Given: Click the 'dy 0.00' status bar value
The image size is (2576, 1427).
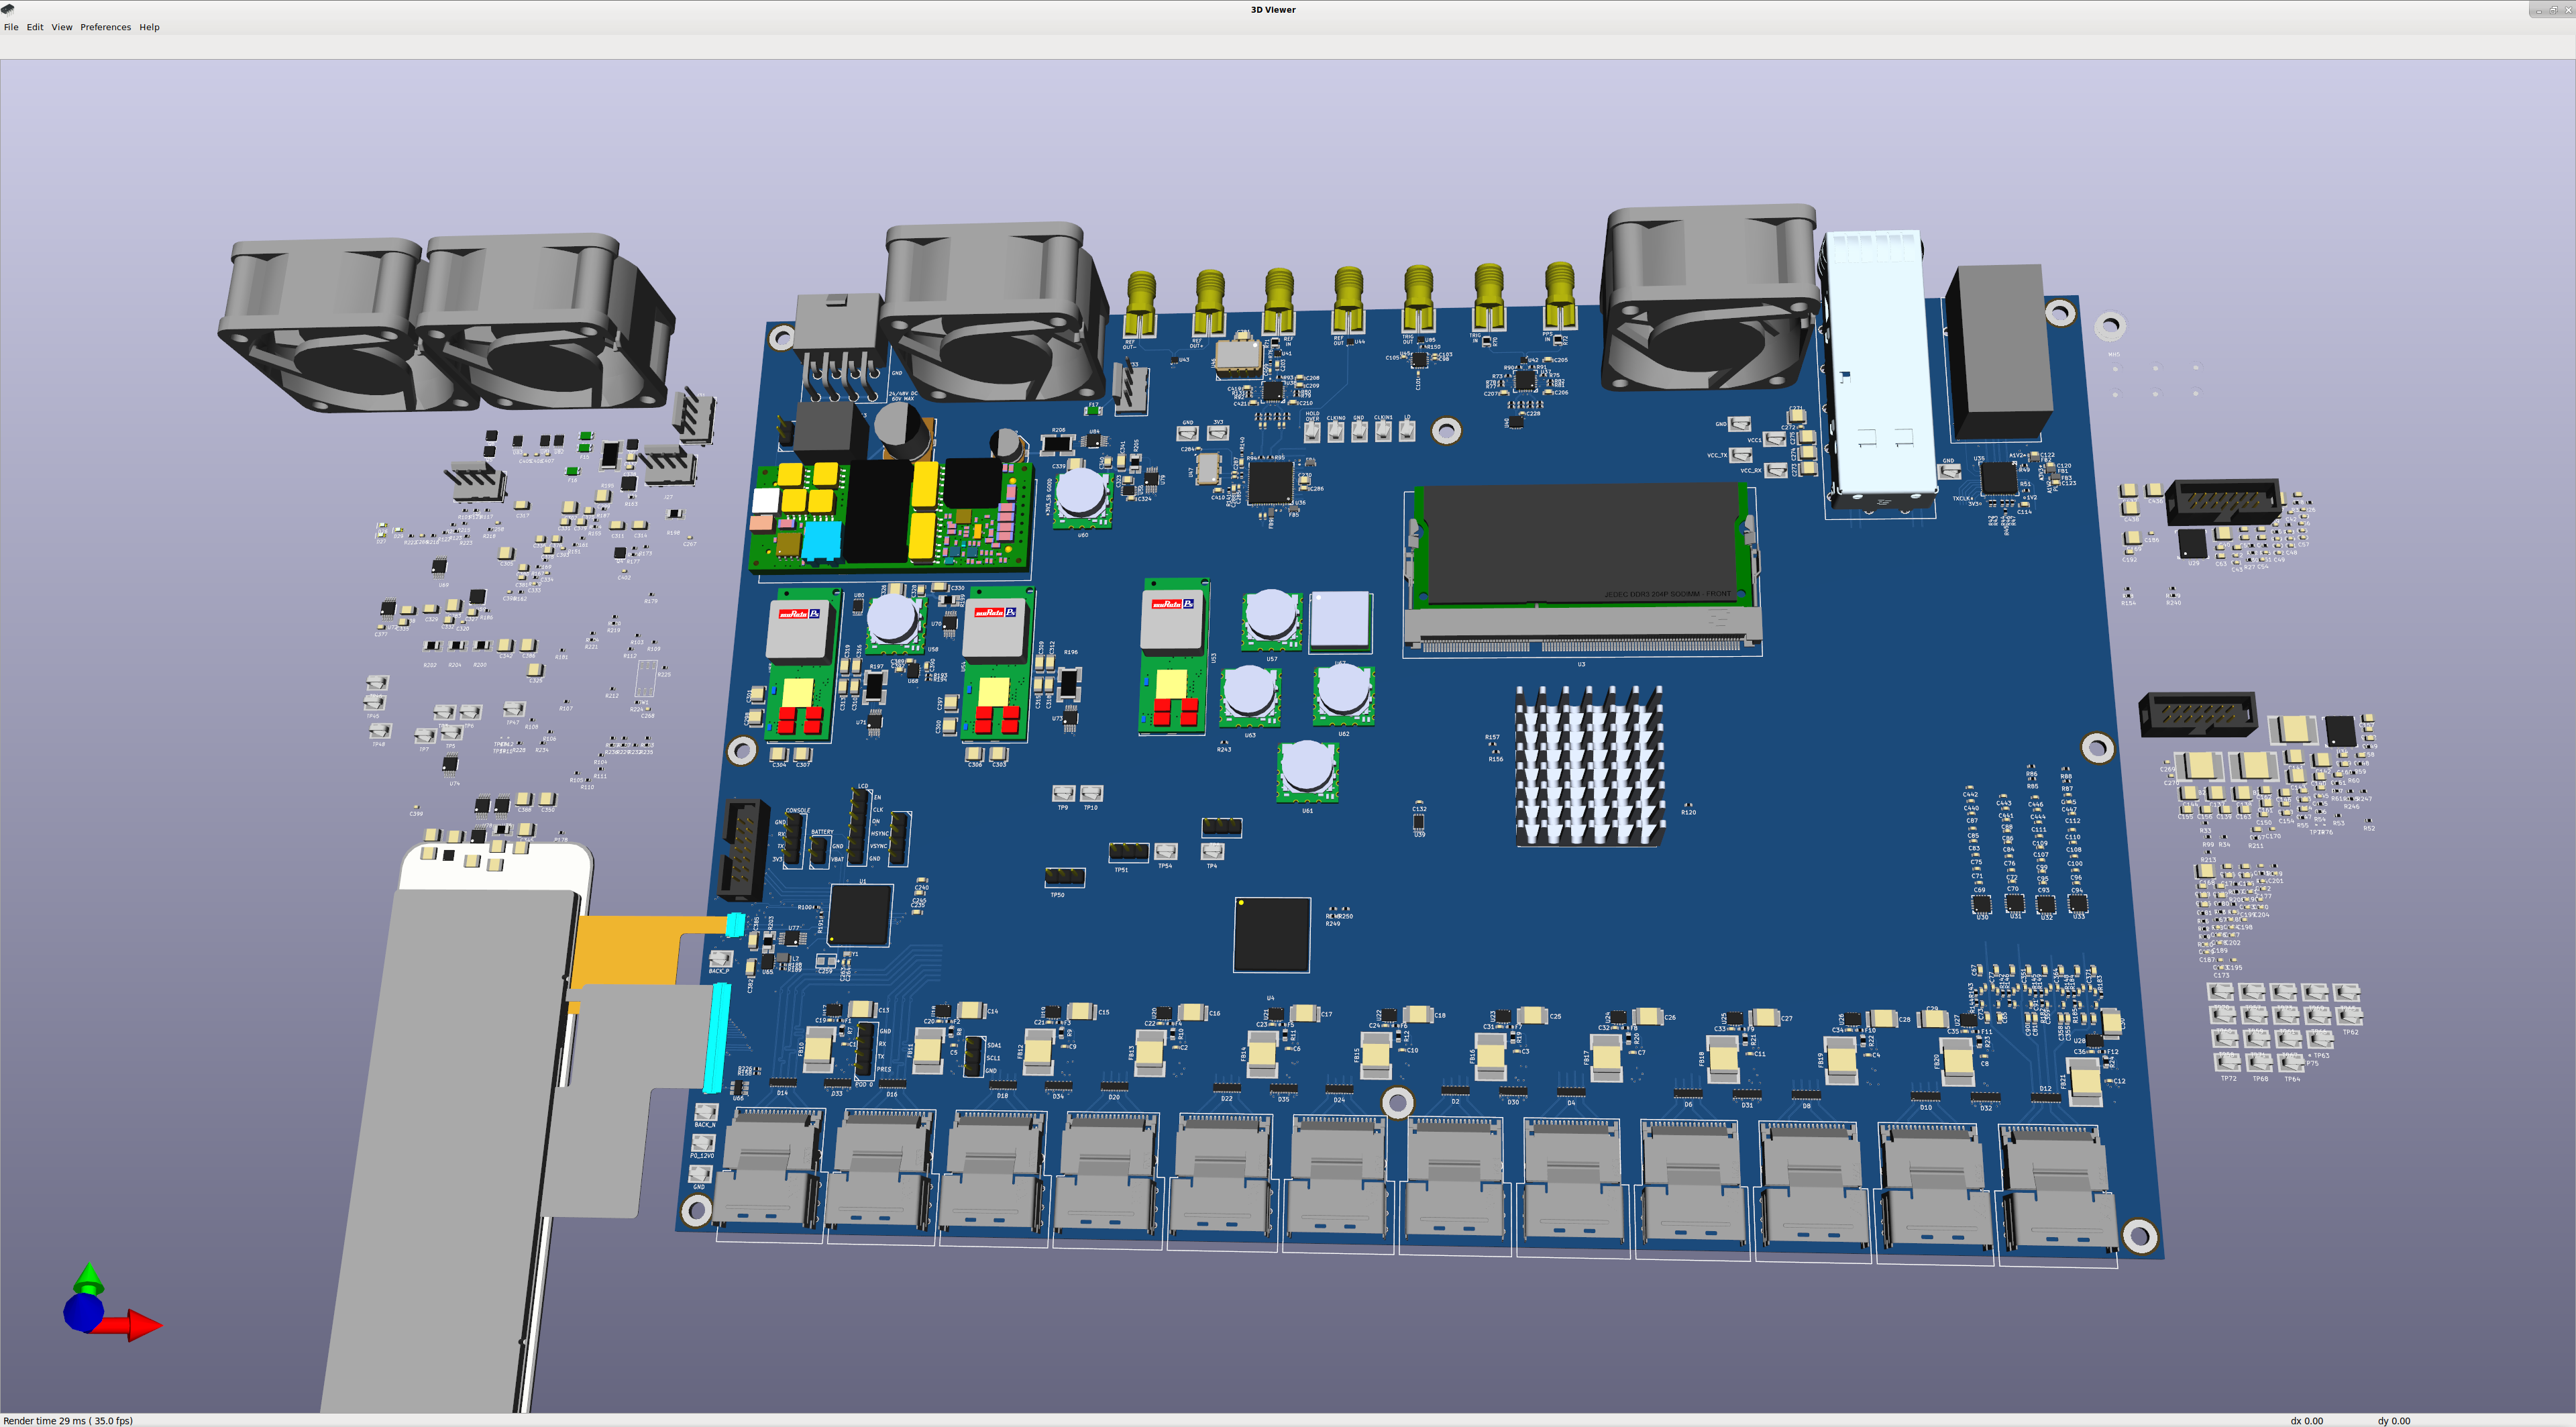Looking at the screenshot, I should 2393,1420.
